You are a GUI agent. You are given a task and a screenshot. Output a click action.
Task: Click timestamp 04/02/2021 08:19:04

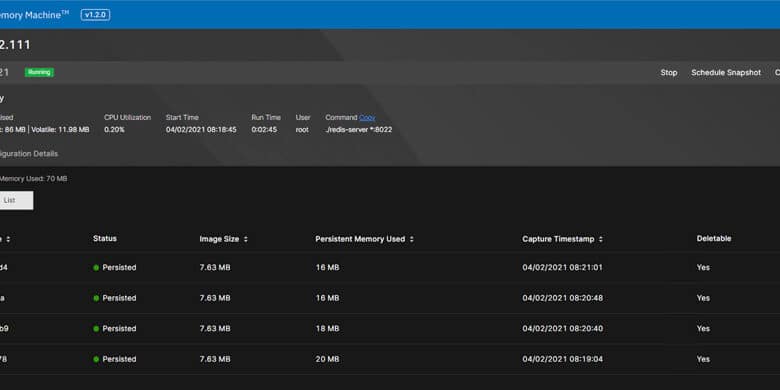tap(562, 359)
